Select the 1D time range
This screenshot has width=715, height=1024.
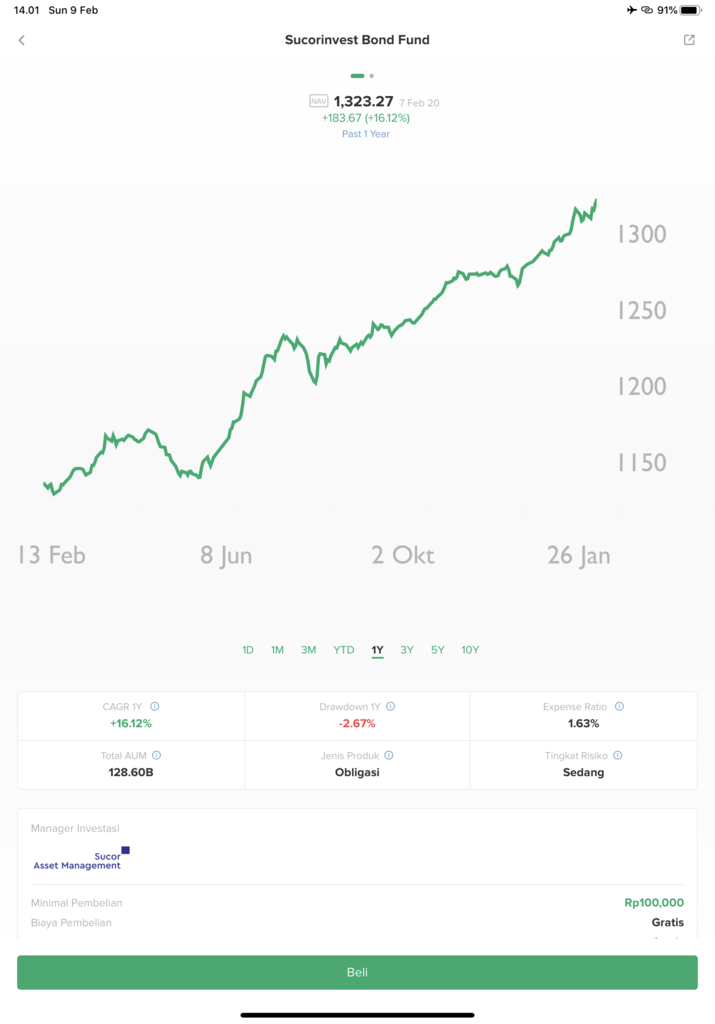point(247,650)
